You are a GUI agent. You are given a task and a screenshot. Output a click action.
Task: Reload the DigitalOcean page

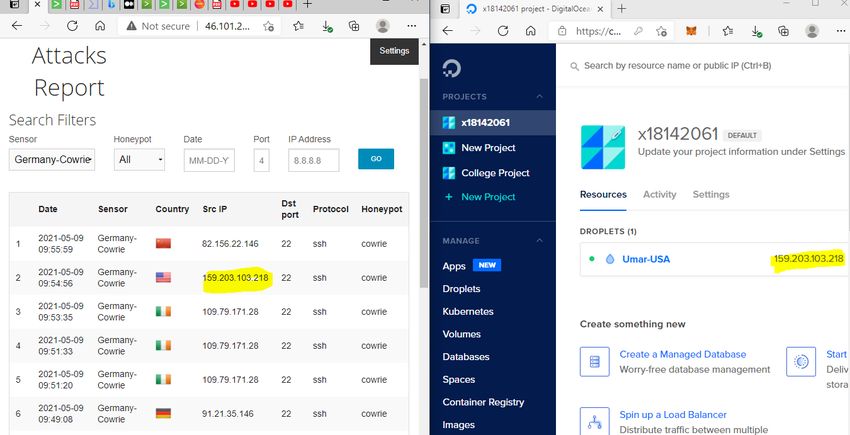coord(503,31)
